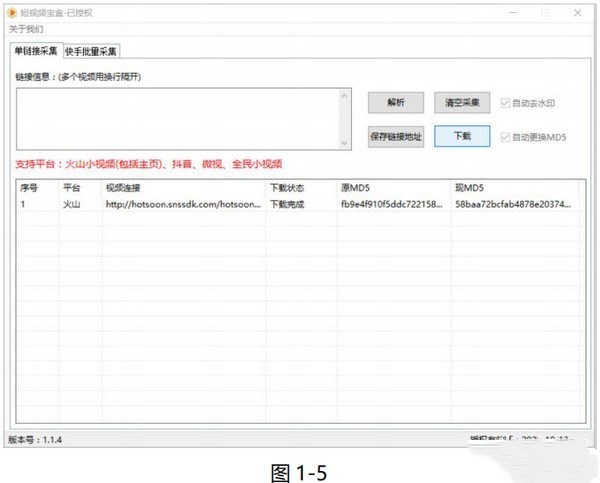This screenshot has height=483, width=600.
Task: Click the 火山 platform cell
Action: coord(72,204)
